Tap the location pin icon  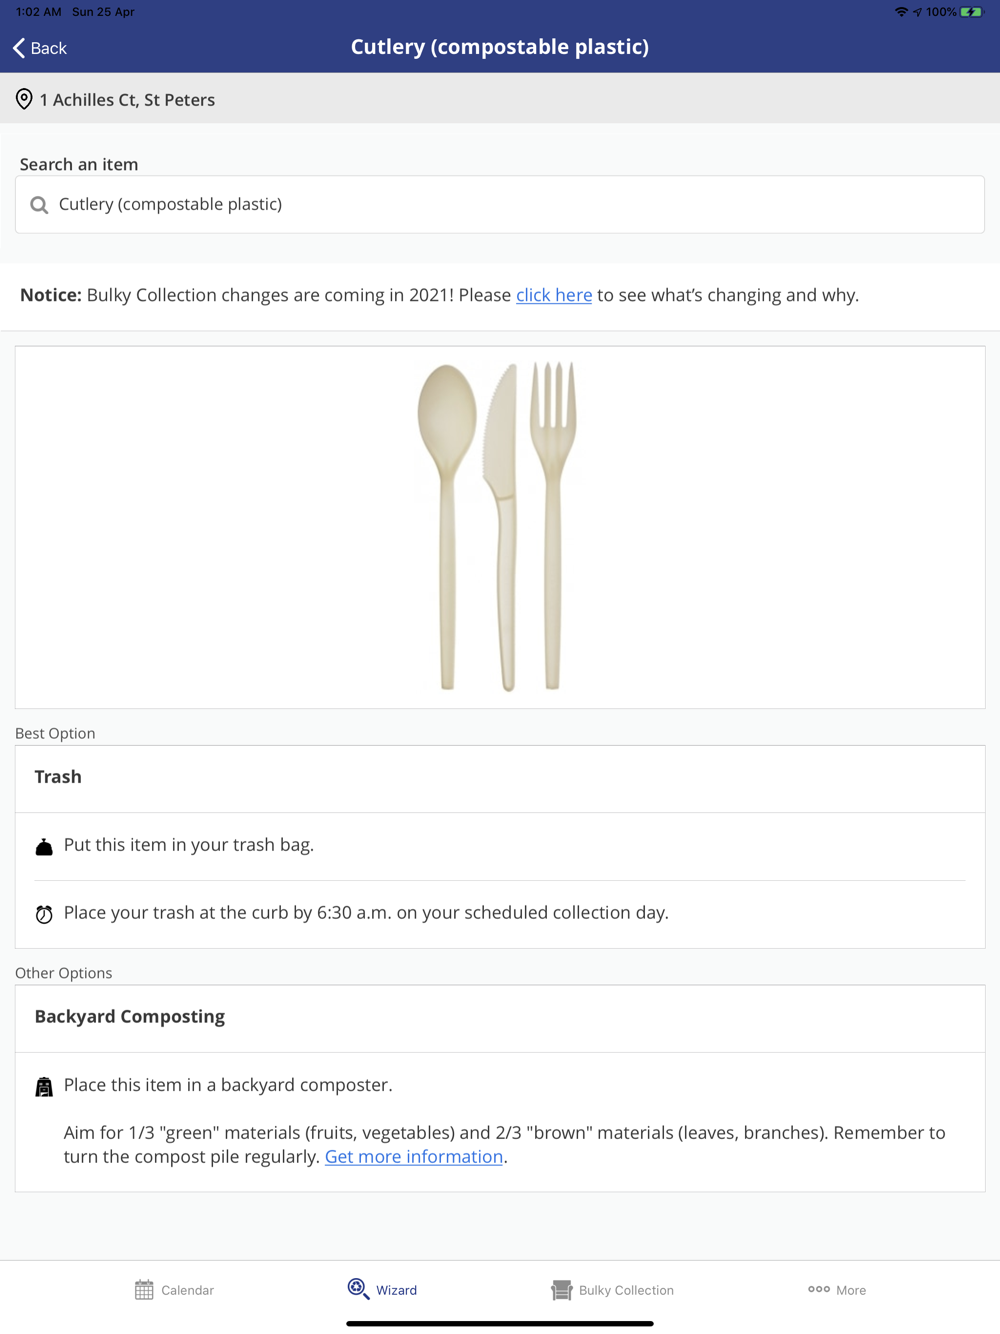[24, 99]
